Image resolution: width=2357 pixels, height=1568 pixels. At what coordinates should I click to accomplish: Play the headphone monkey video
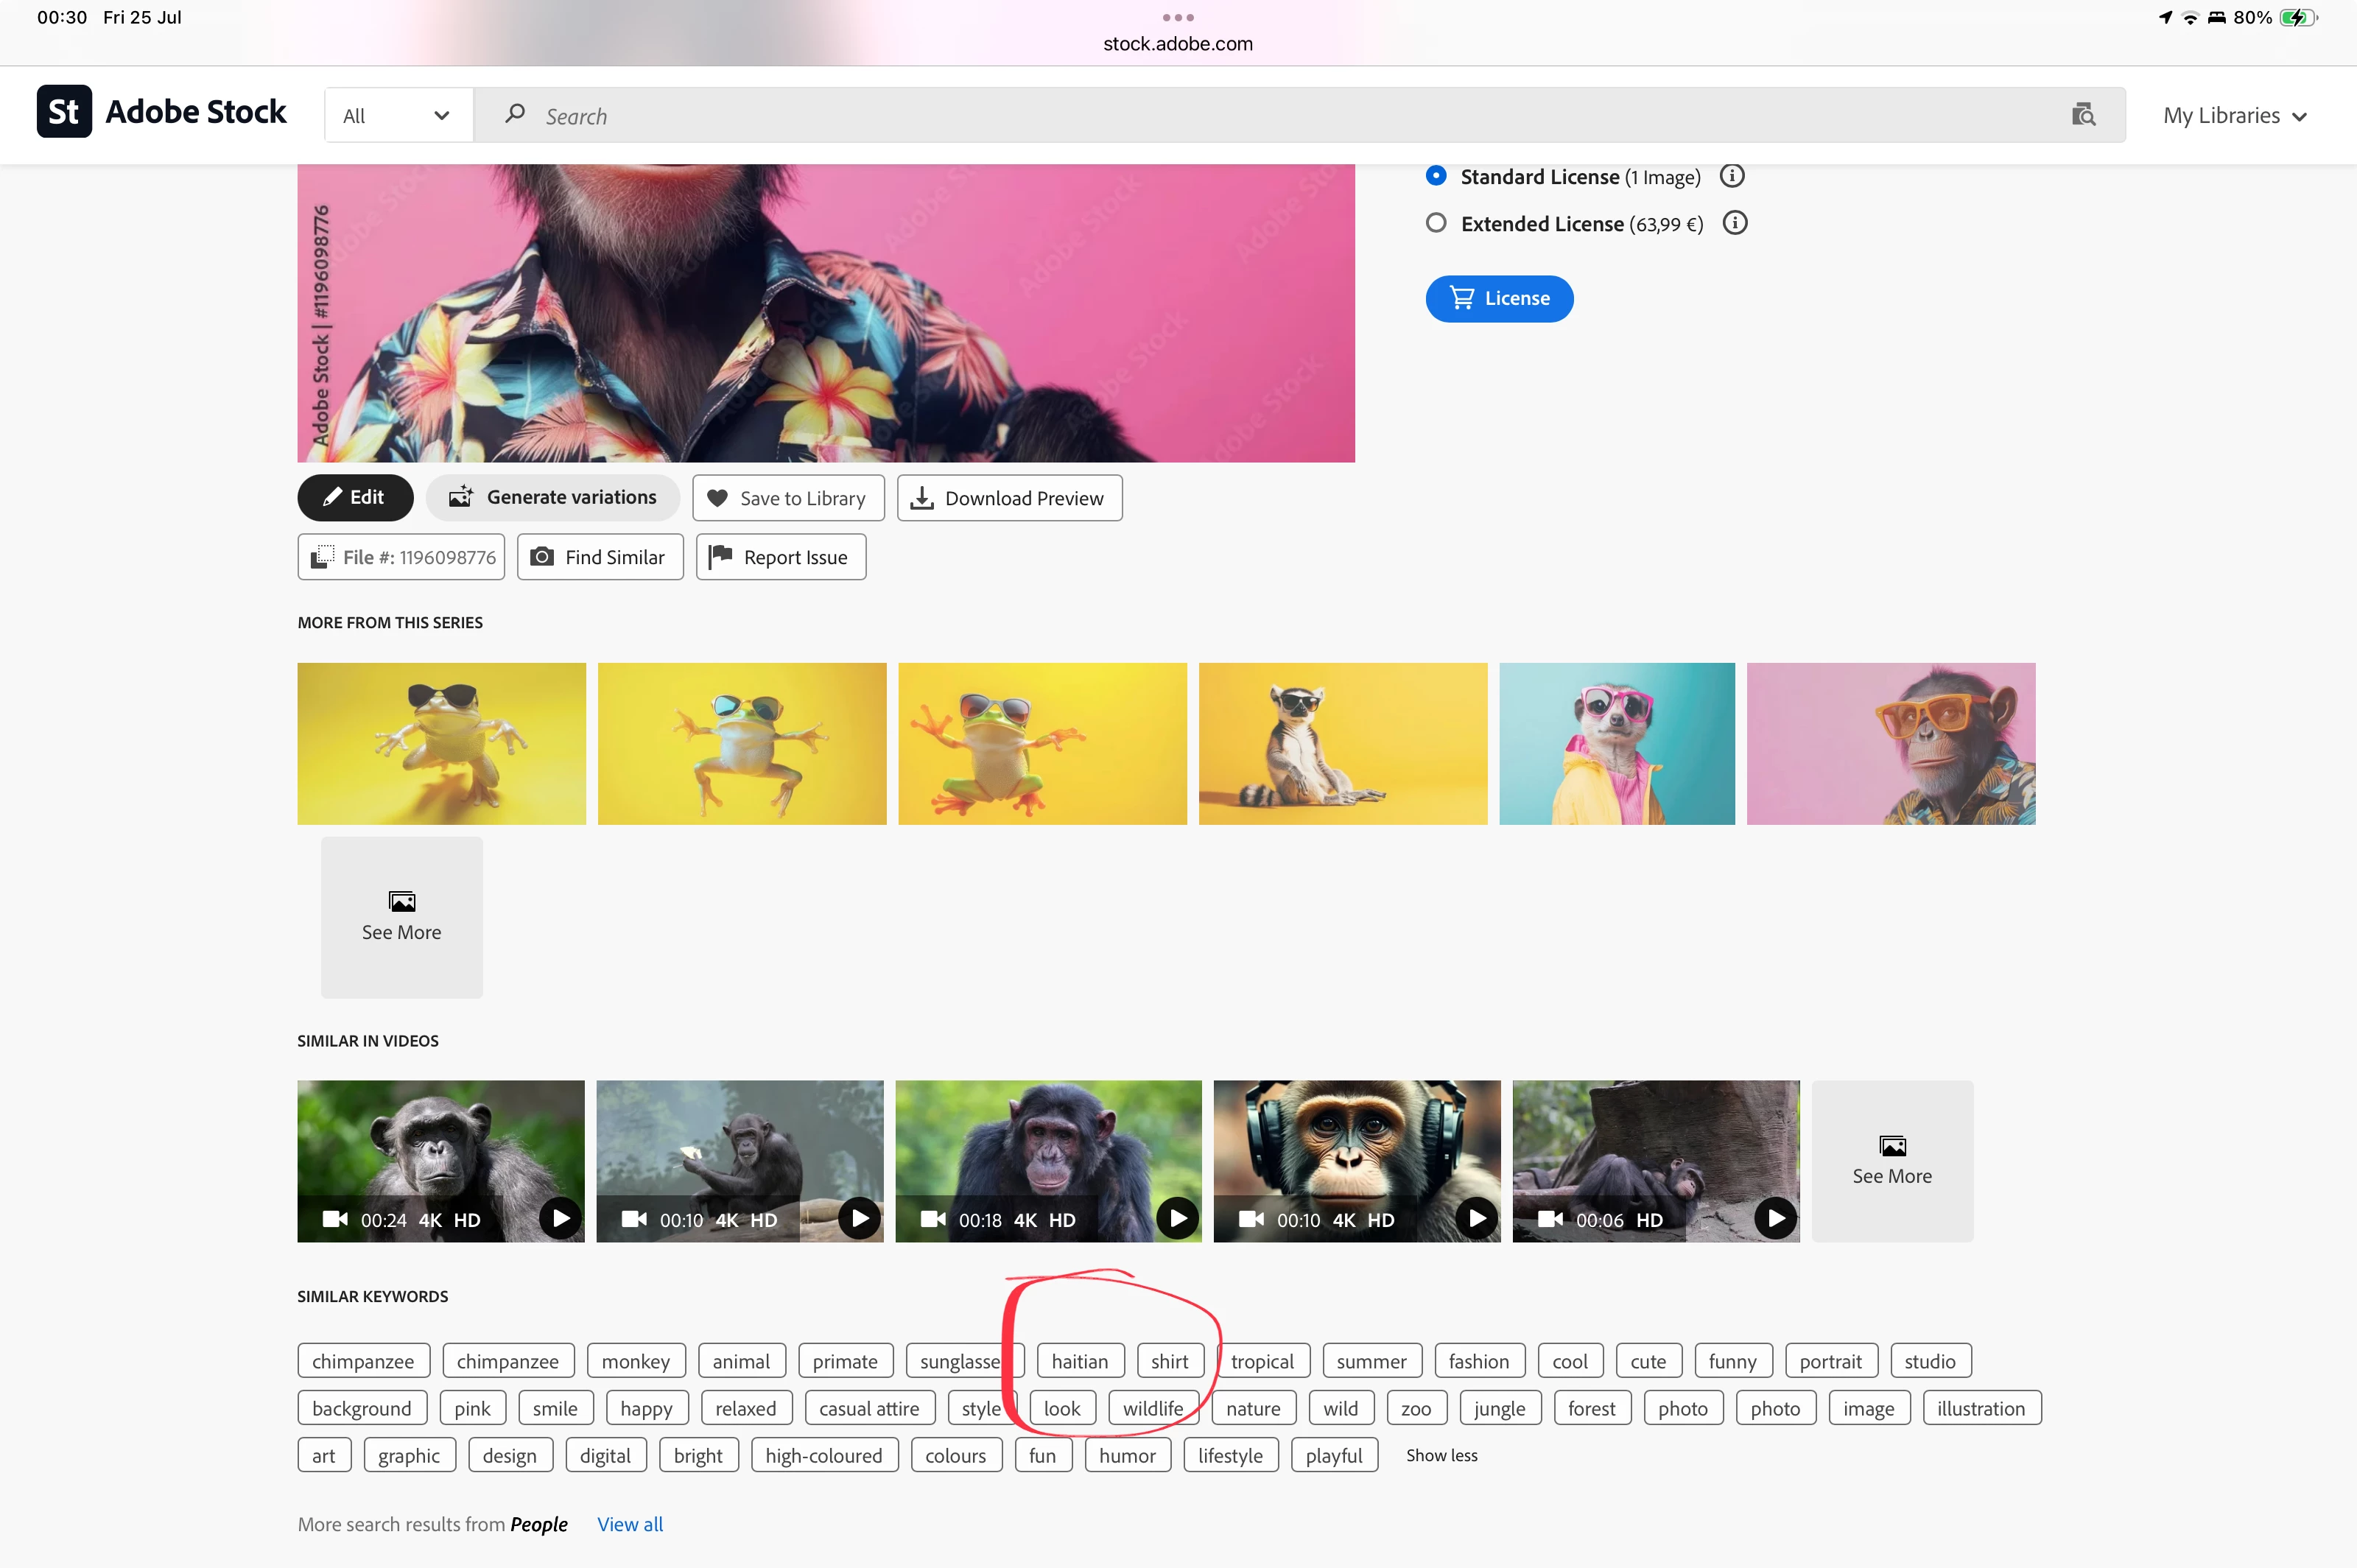[x=1476, y=1218]
